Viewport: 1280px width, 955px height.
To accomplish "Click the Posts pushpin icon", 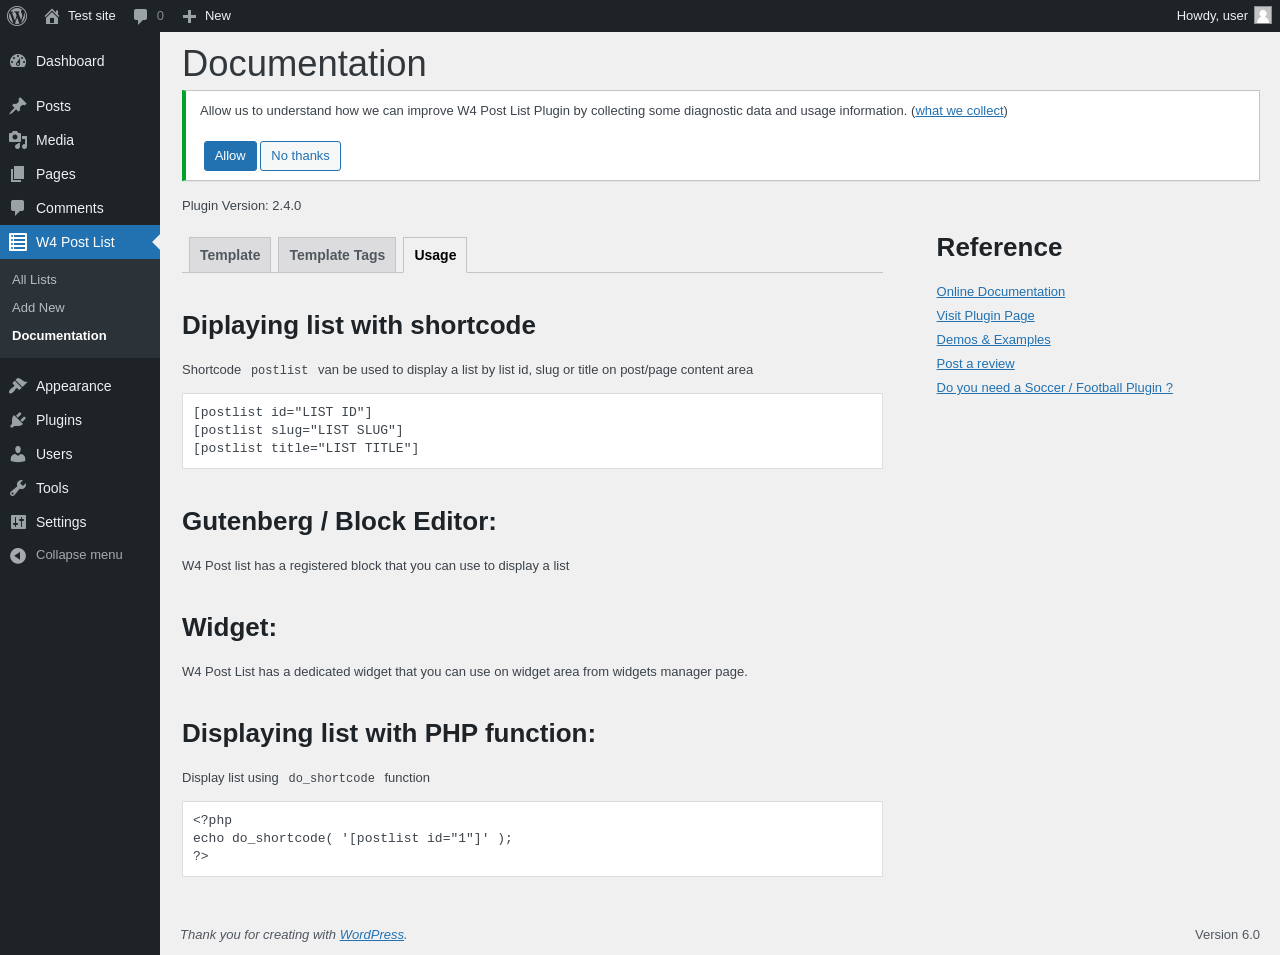I will 18,106.
